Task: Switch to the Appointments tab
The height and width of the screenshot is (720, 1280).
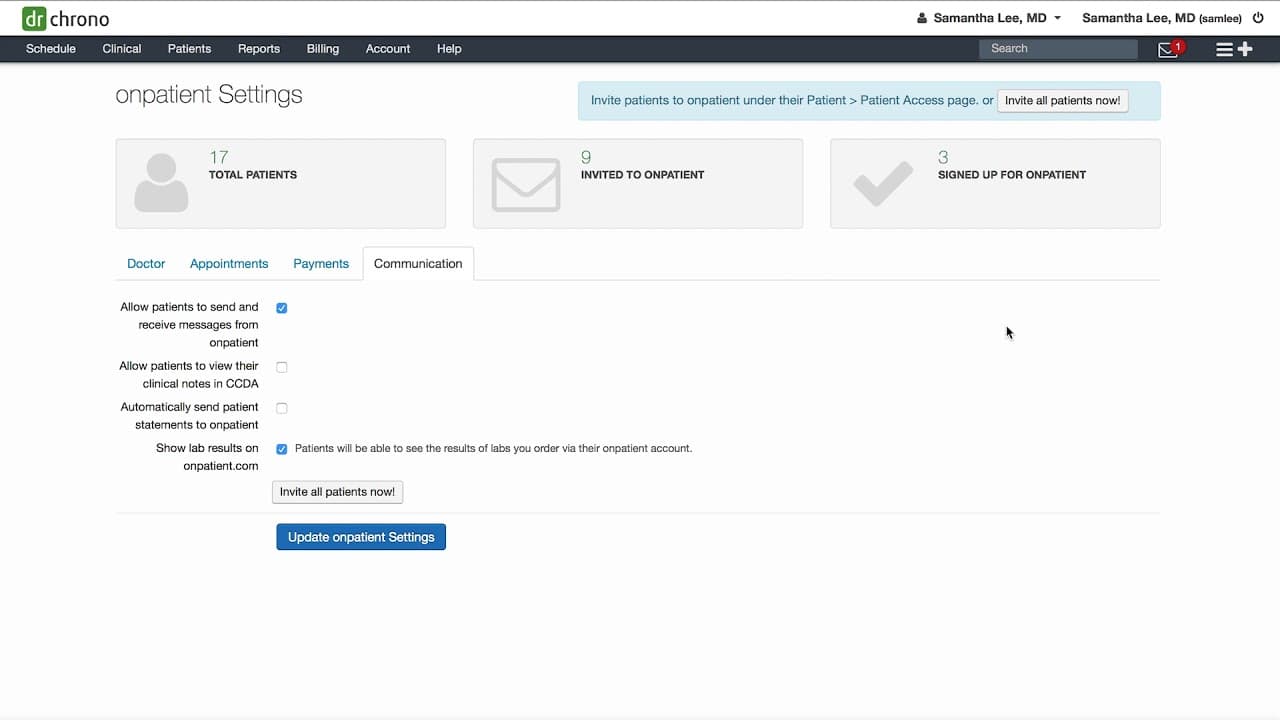Action: coord(229,264)
